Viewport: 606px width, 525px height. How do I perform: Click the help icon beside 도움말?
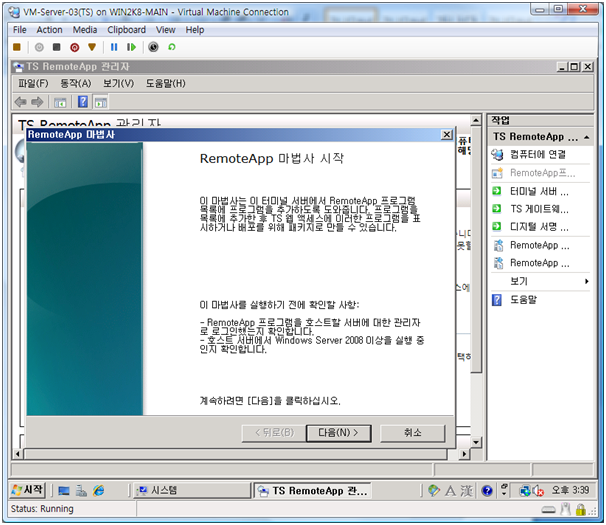[x=497, y=300]
